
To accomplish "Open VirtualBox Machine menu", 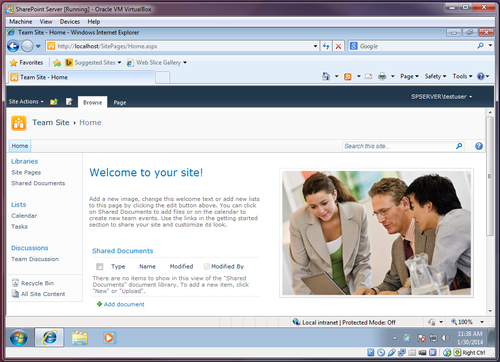I will click(21, 22).
